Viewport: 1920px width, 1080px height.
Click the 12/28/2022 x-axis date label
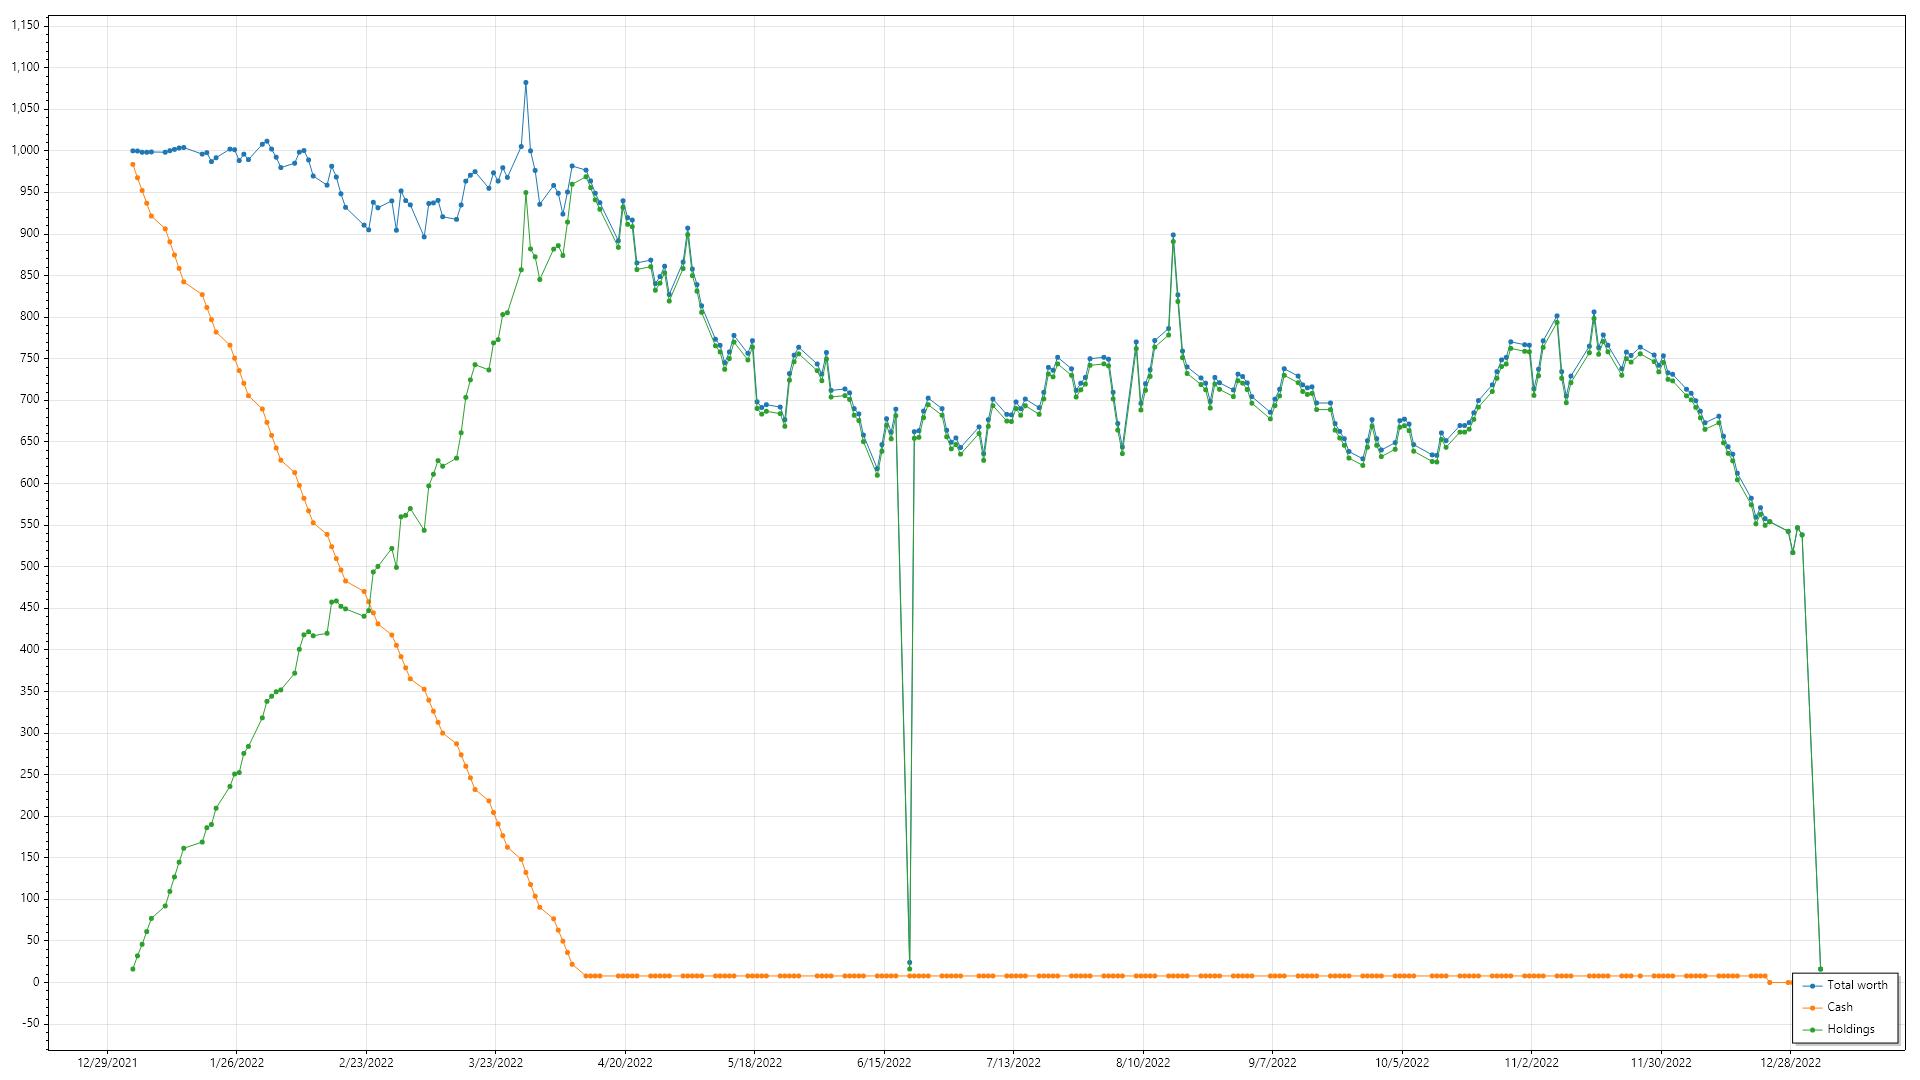(1790, 1063)
